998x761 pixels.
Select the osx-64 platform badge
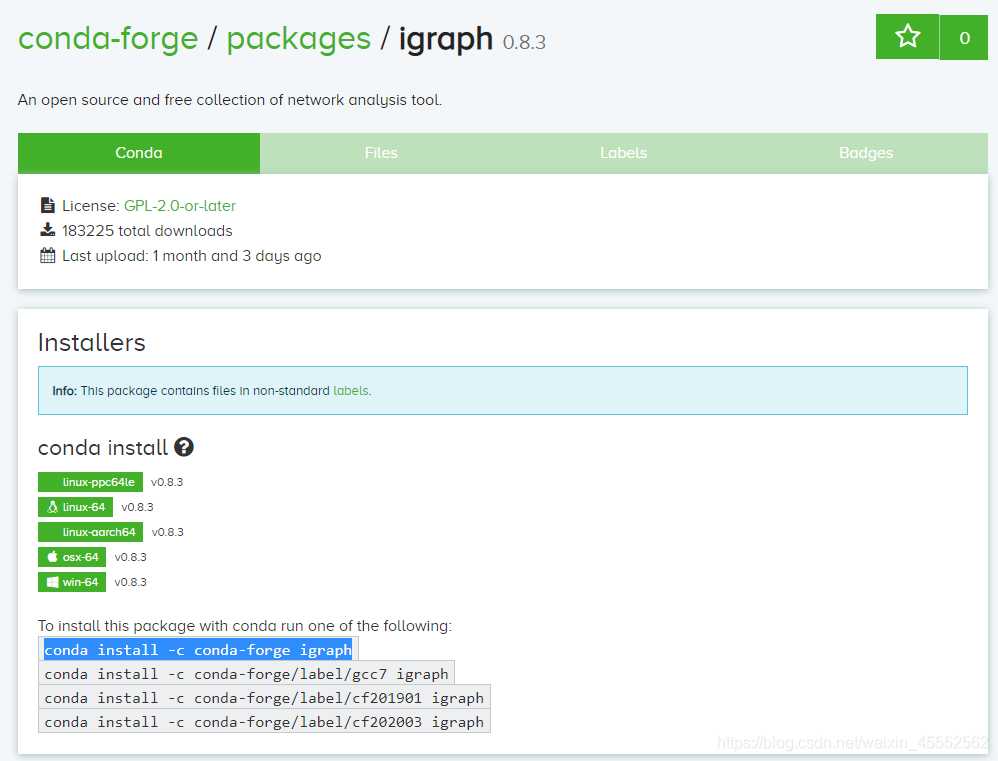coord(72,557)
